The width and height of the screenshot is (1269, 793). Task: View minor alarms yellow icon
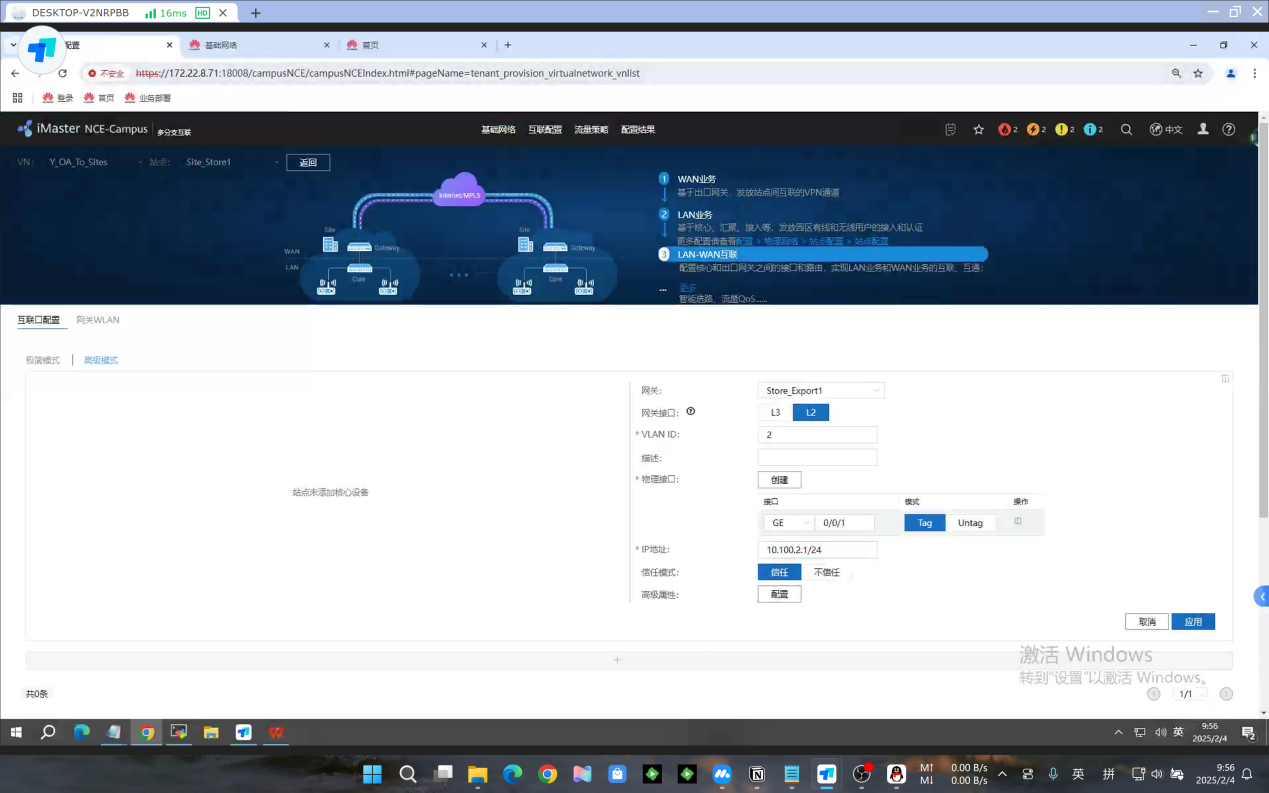[1064, 129]
